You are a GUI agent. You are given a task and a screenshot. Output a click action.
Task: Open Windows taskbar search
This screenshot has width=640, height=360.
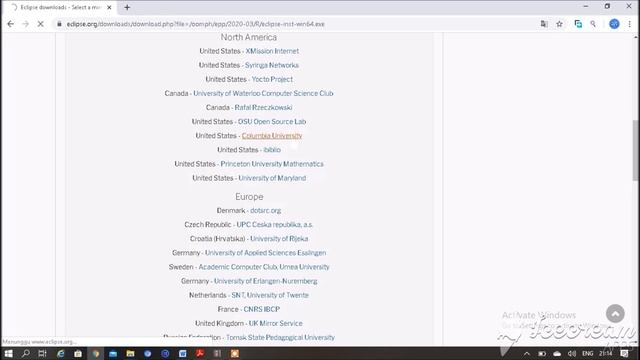point(25,353)
